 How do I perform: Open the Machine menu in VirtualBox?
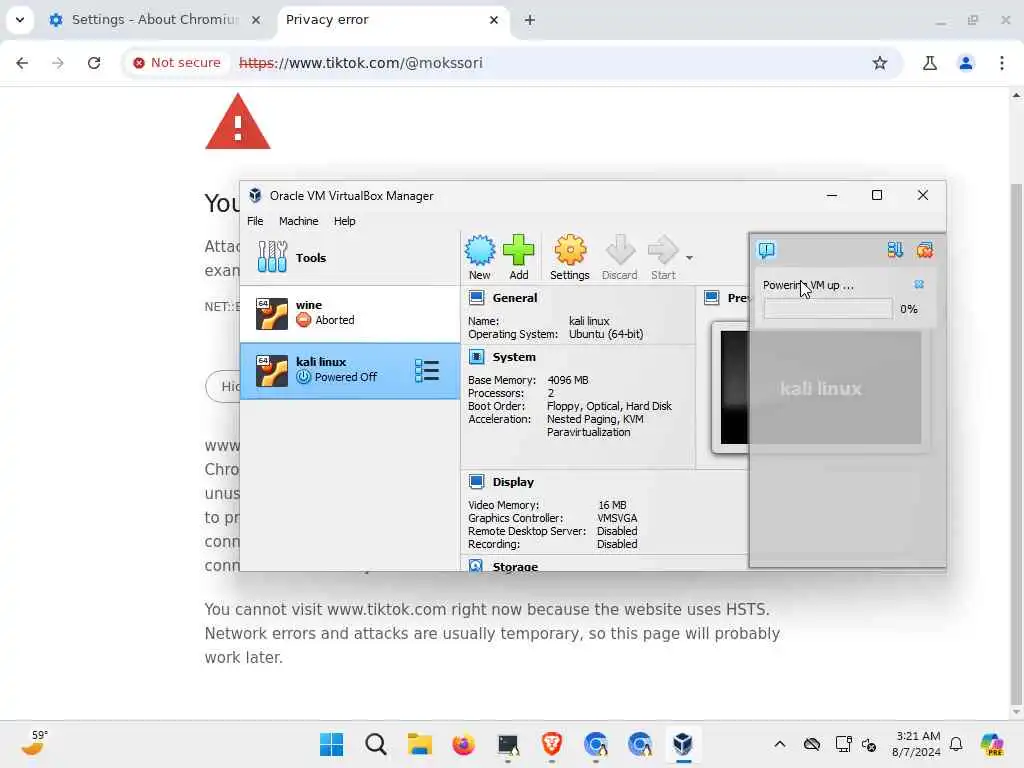coord(298,221)
